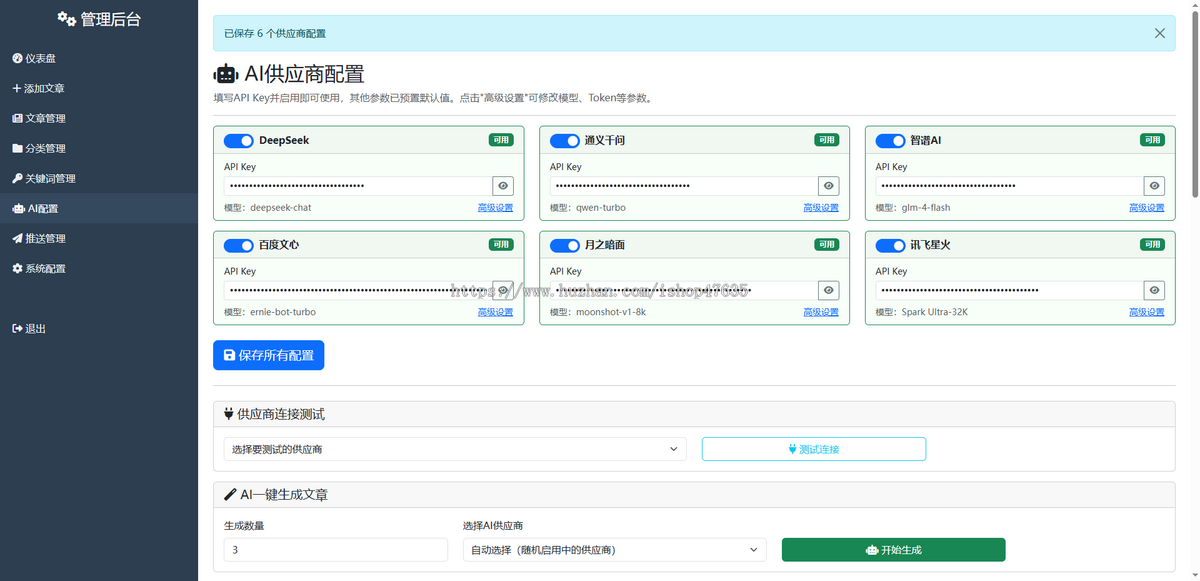Screen dimensions: 1200x581
Task: Reveal 通义千问 API key via eye icon
Action: click(x=829, y=186)
